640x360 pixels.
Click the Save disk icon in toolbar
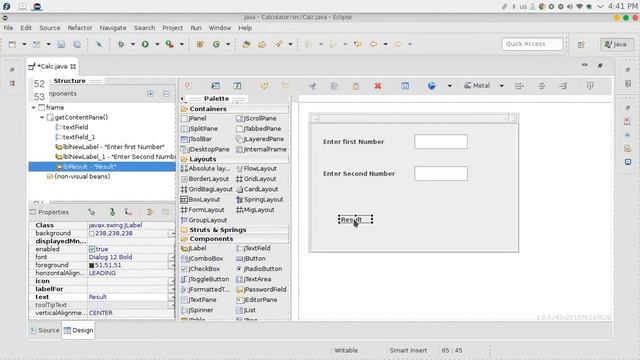[61, 44]
